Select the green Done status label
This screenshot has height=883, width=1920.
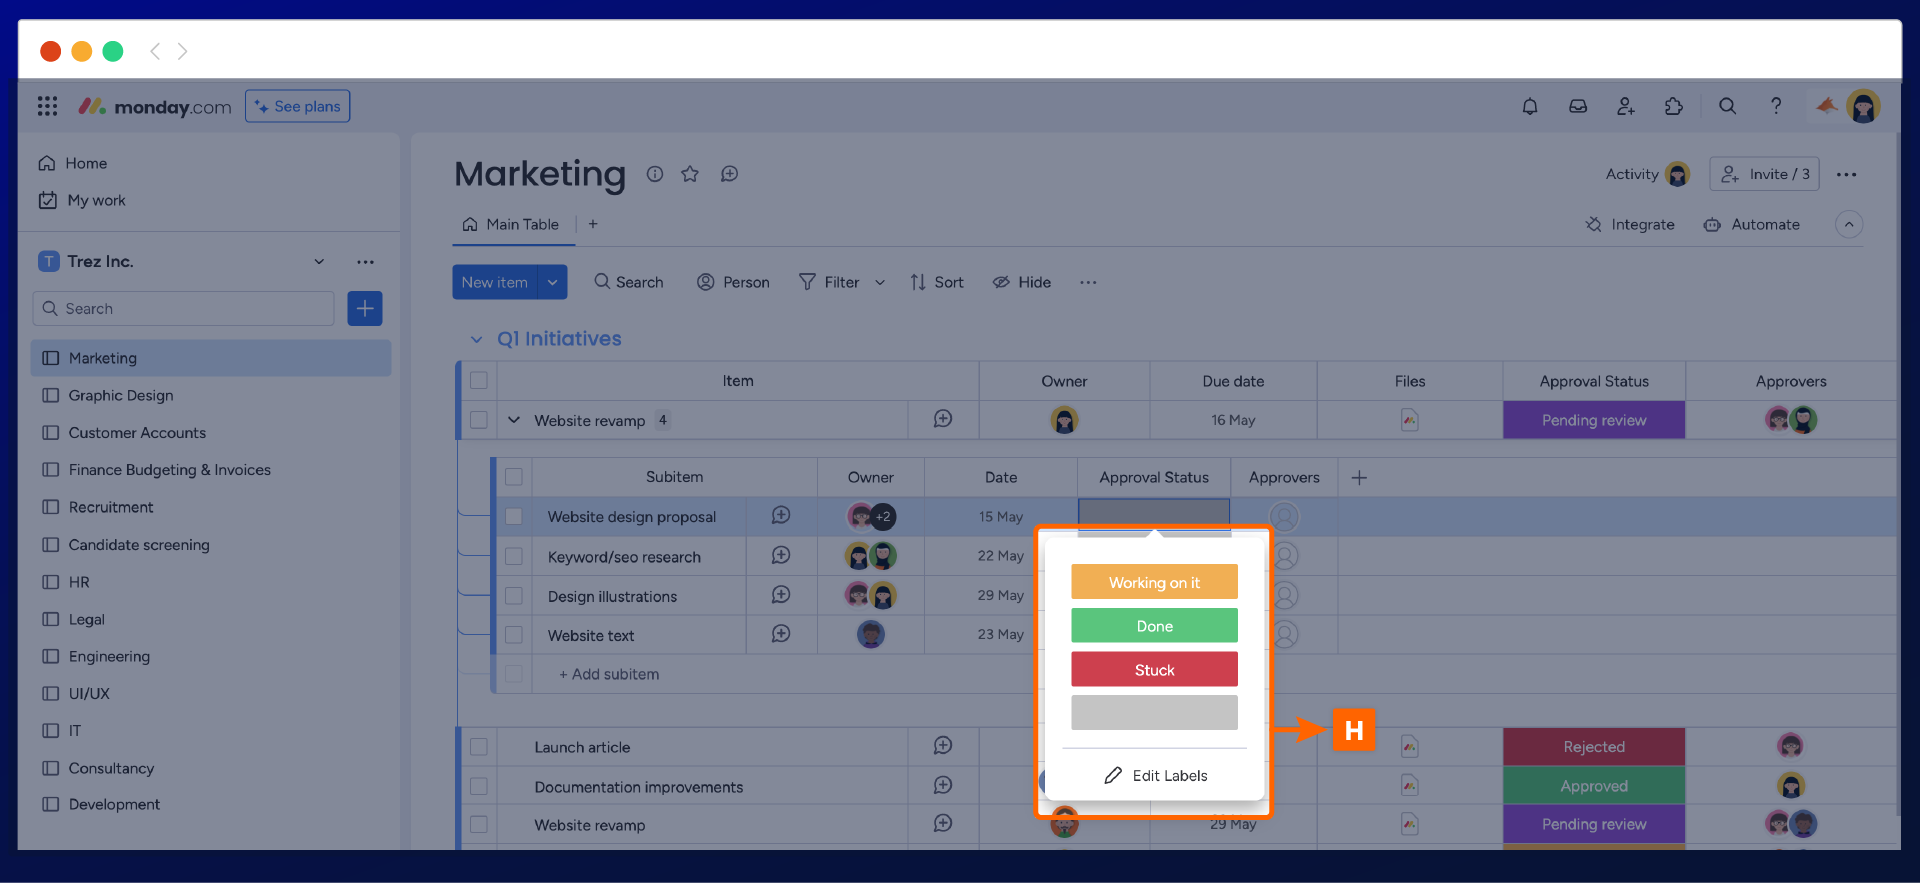click(1154, 626)
